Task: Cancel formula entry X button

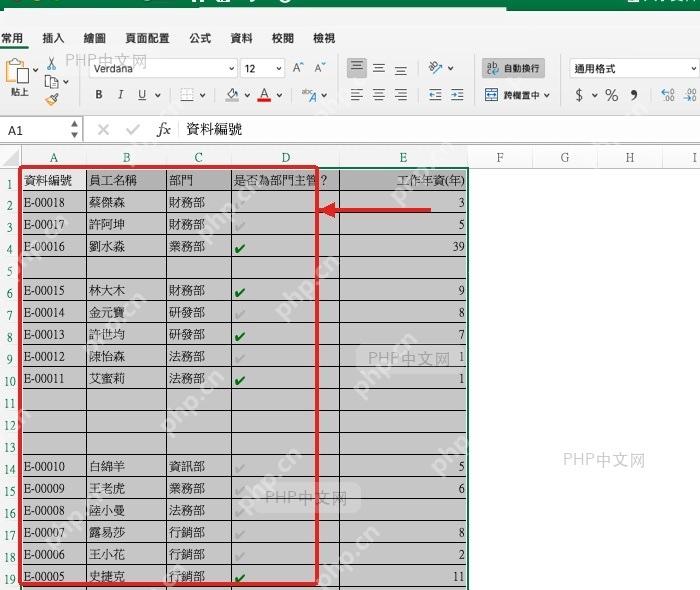Action: (103, 130)
